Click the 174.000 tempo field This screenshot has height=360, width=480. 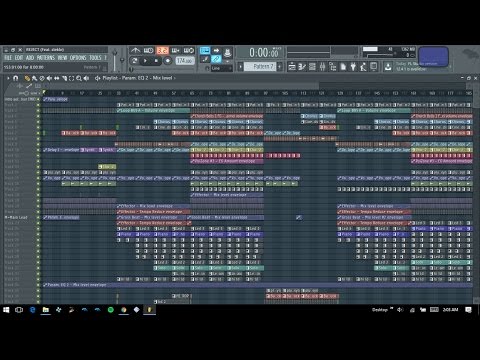click(x=185, y=61)
